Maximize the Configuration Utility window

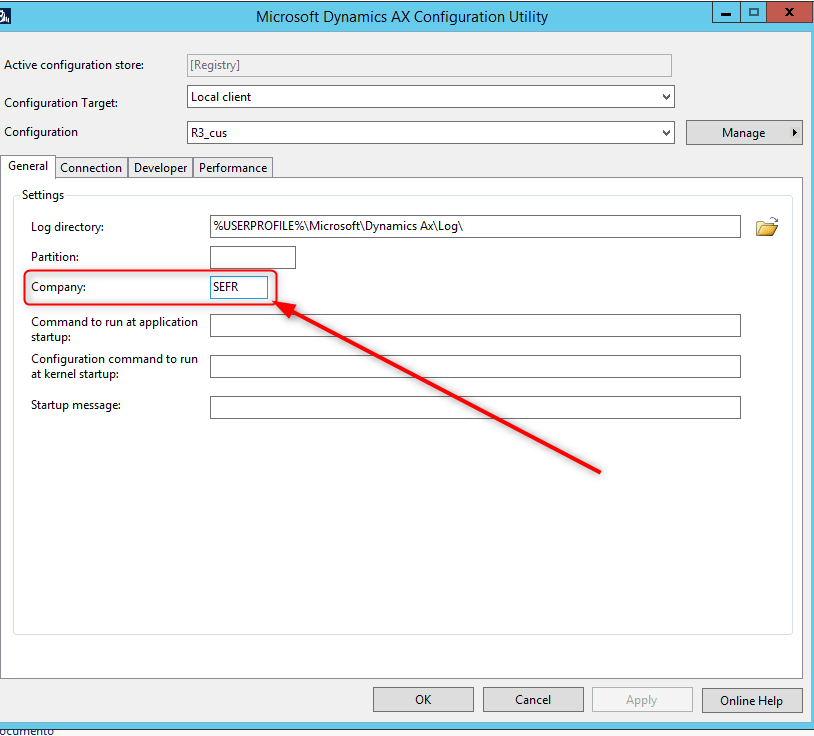754,12
